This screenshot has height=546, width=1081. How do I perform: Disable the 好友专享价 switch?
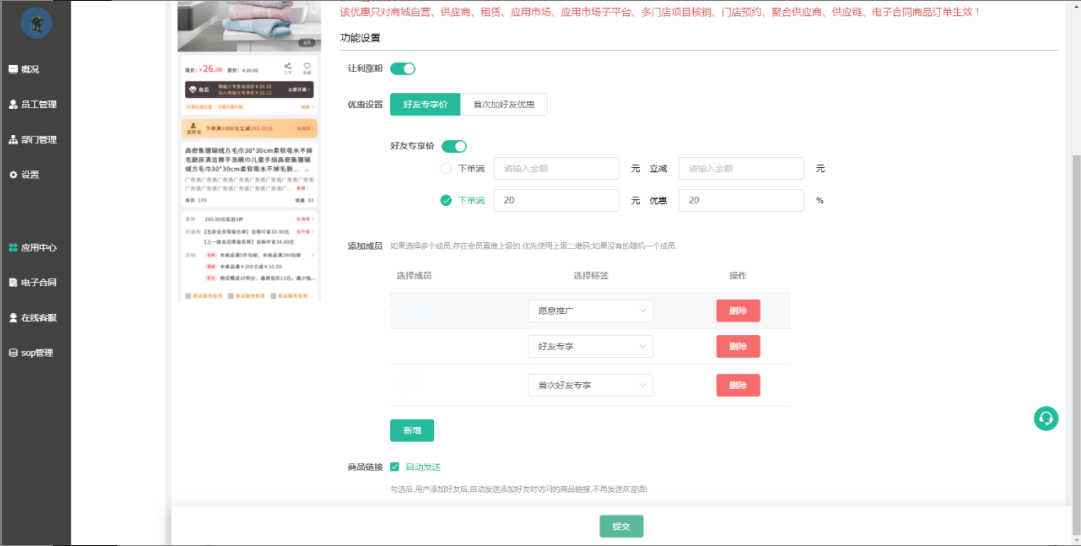(x=454, y=146)
